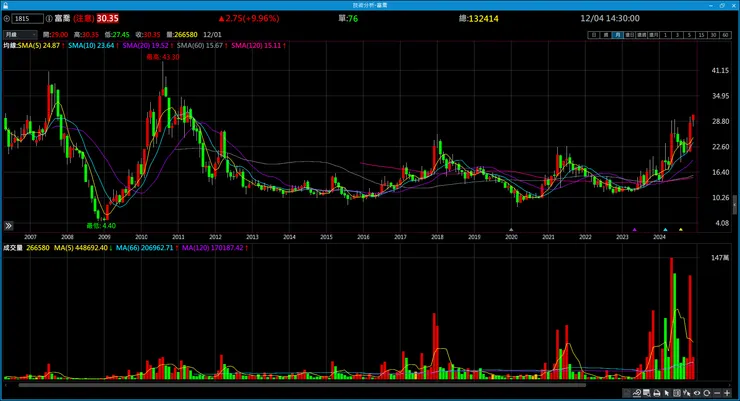Viewport: 740px width, 401px height.
Task: Switch to 30 minute interval
Action: coord(714,35)
